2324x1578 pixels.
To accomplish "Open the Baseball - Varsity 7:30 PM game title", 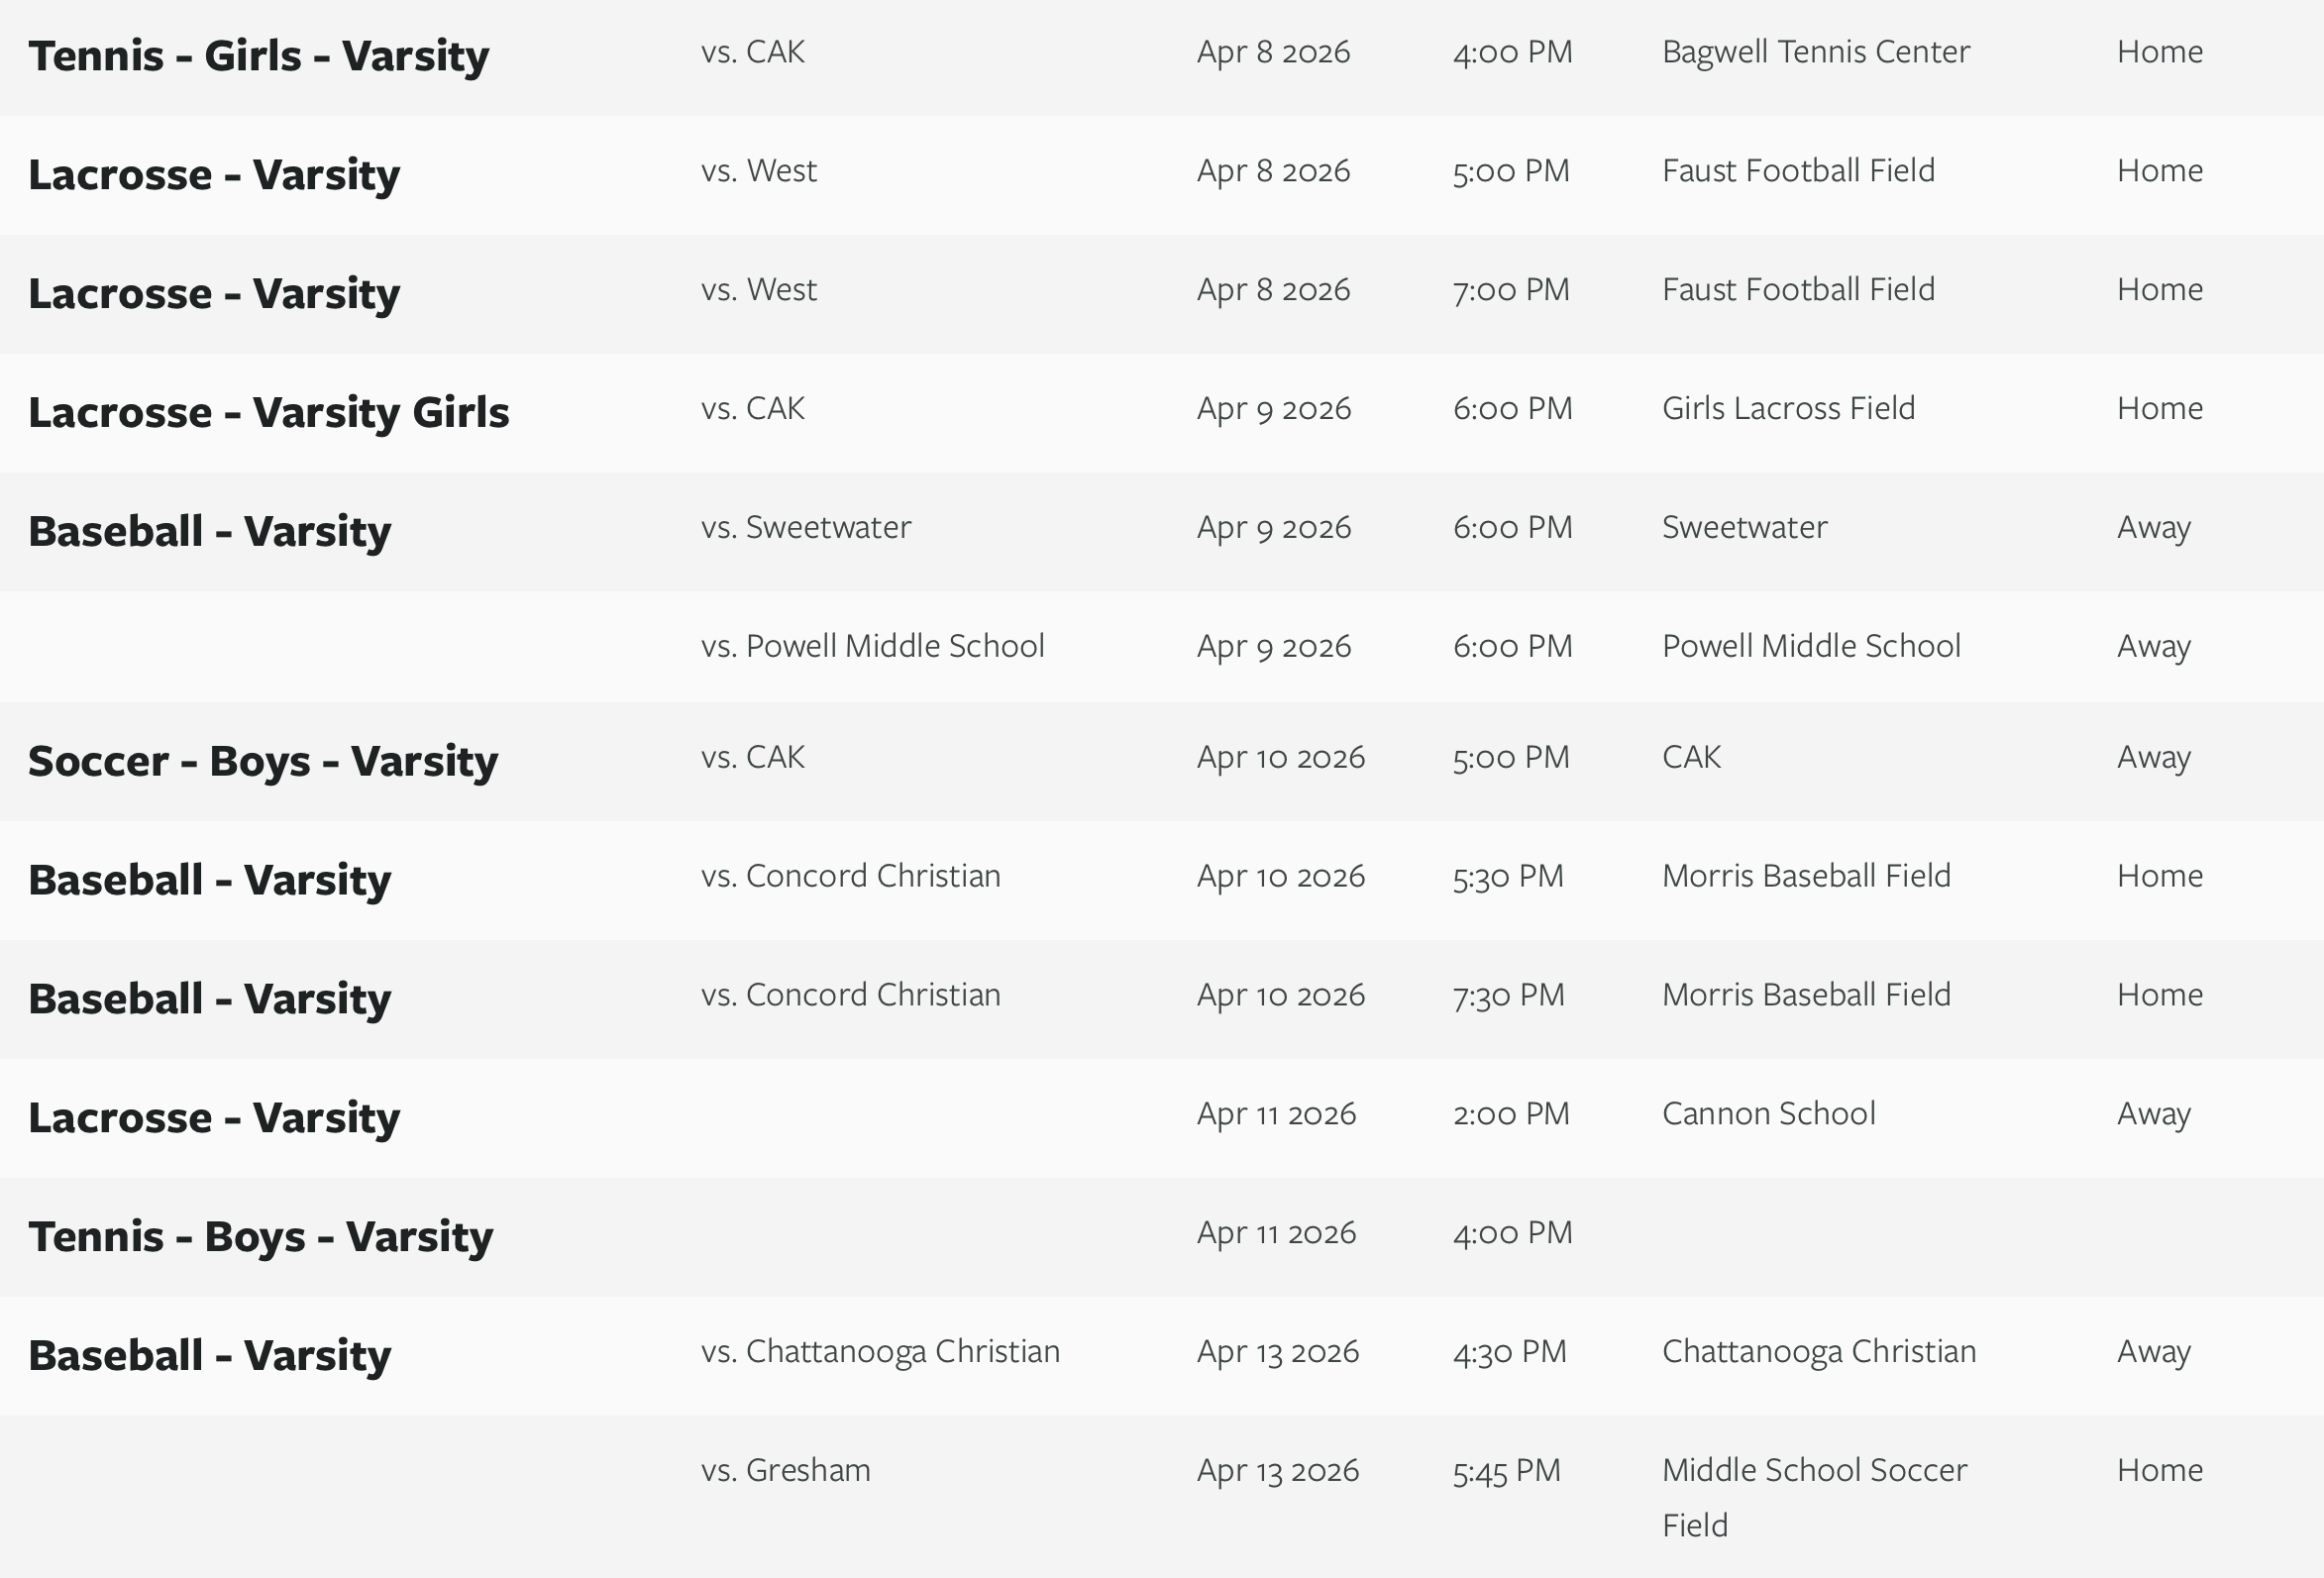I will pyautogui.click(x=209, y=999).
